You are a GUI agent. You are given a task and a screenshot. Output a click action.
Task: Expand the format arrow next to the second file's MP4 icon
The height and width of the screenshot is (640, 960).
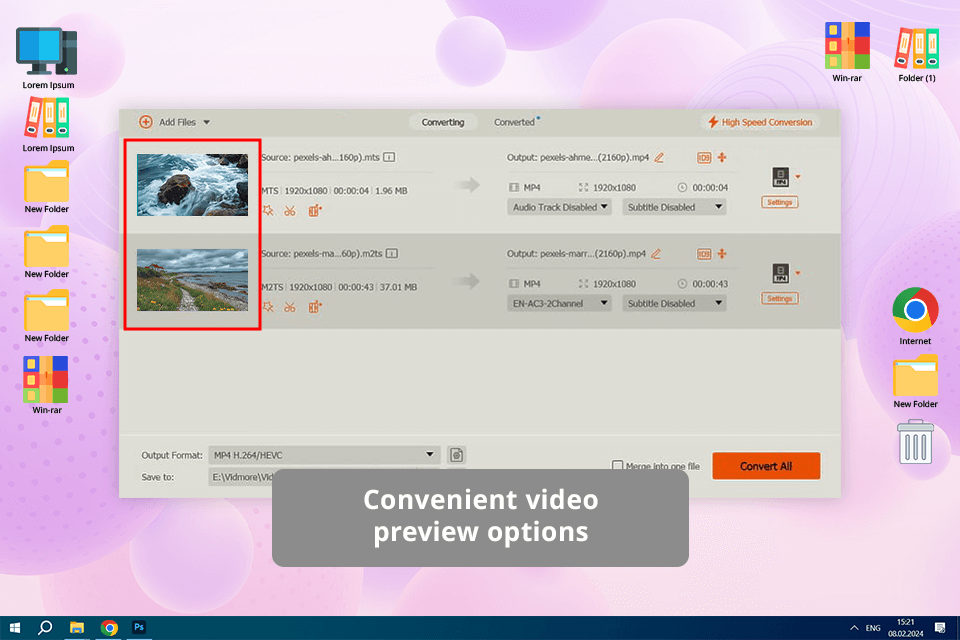(x=798, y=273)
